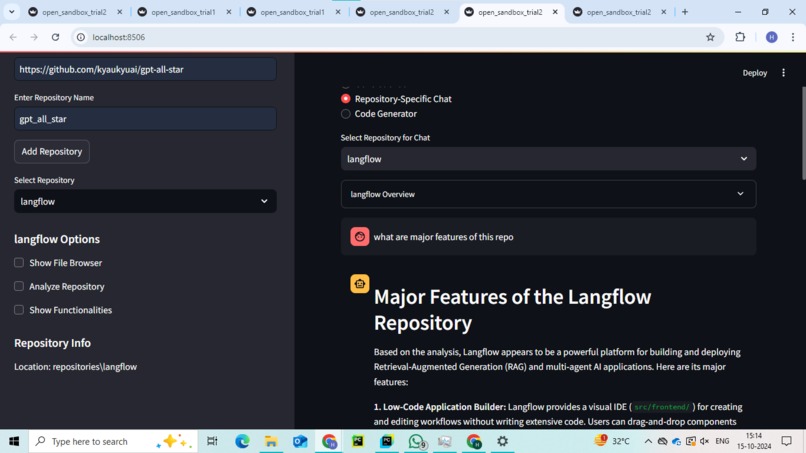Open the tab search chevron in Chrome
The height and width of the screenshot is (453, 806).
(11, 12)
